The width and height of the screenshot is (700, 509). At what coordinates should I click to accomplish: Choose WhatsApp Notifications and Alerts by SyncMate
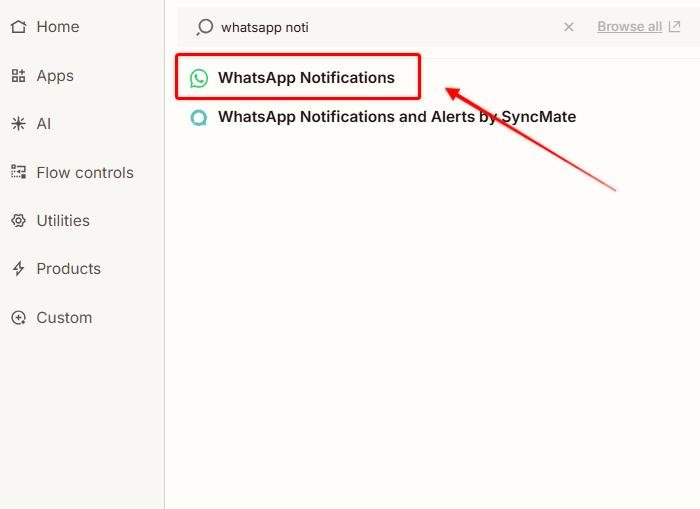(396, 117)
